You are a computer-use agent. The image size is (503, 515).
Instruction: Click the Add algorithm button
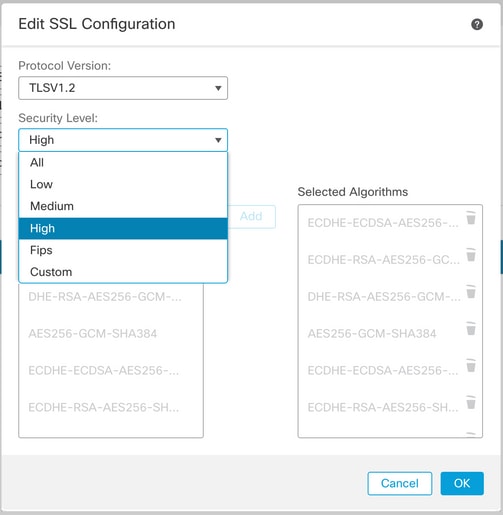tap(252, 217)
